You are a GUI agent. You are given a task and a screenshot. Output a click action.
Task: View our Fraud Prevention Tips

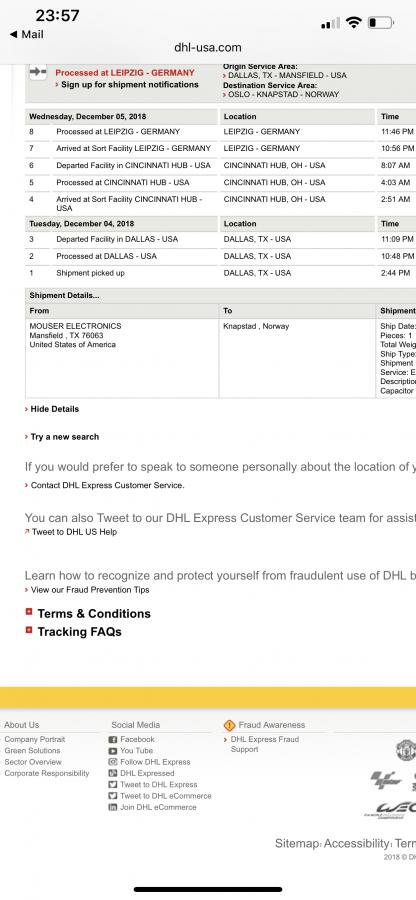(90, 590)
